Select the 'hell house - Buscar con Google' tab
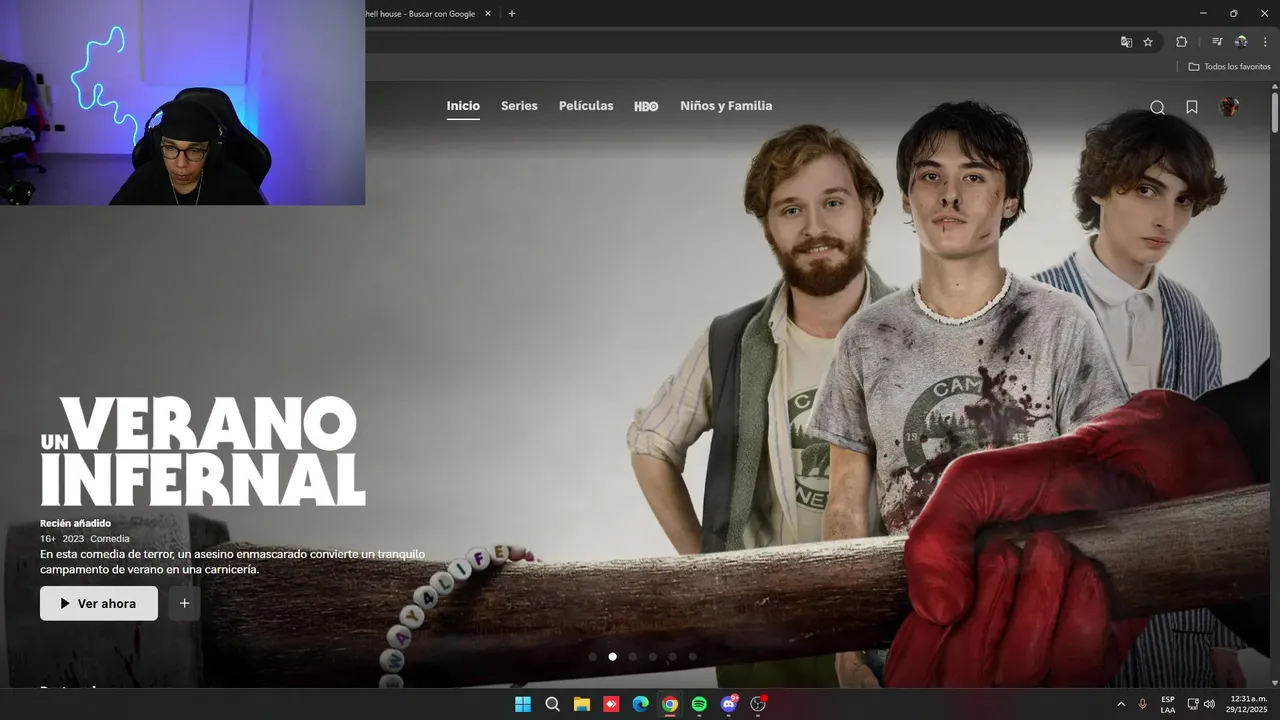The height and width of the screenshot is (720, 1280). click(422, 14)
